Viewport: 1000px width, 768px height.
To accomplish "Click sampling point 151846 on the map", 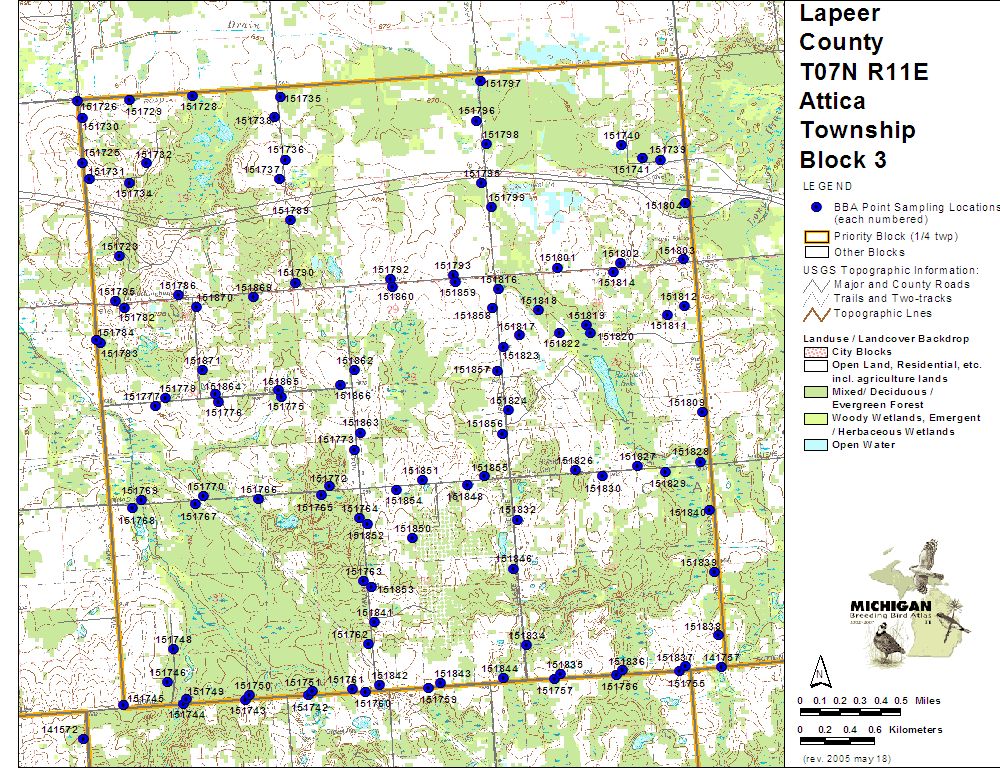I will point(515,569).
